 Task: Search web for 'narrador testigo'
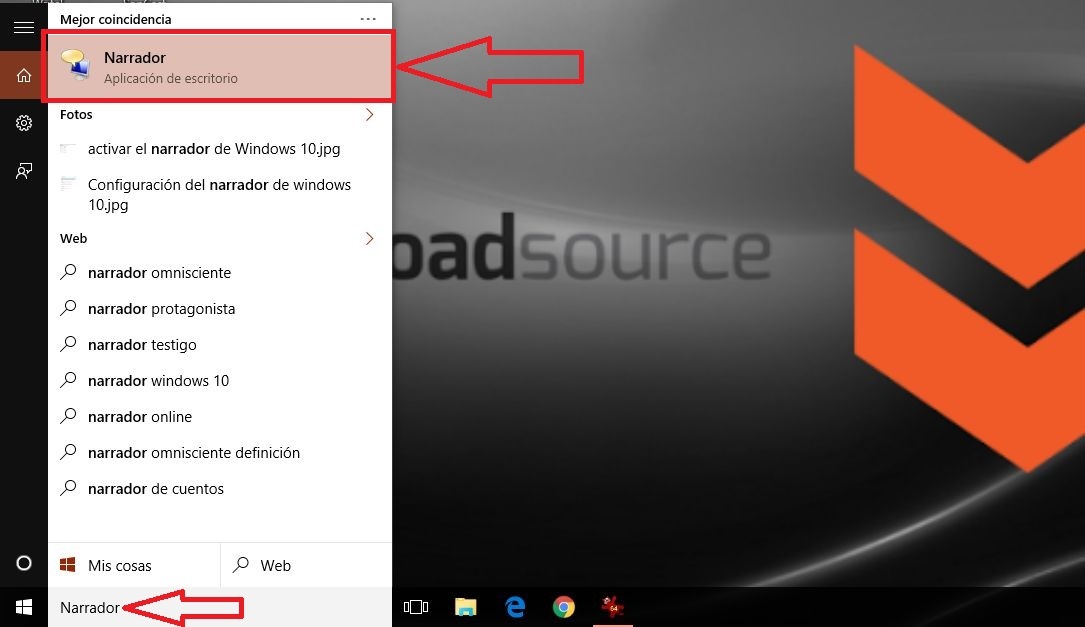pyautogui.click(x=220, y=345)
